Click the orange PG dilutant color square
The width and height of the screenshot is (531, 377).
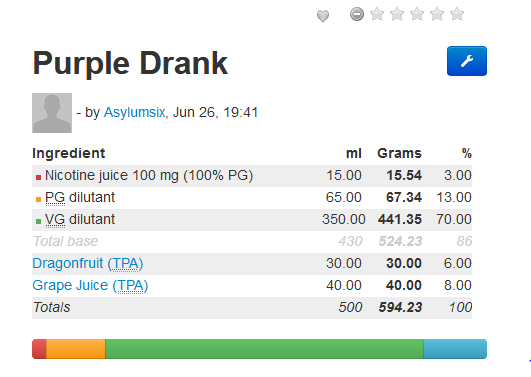tap(38, 199)
